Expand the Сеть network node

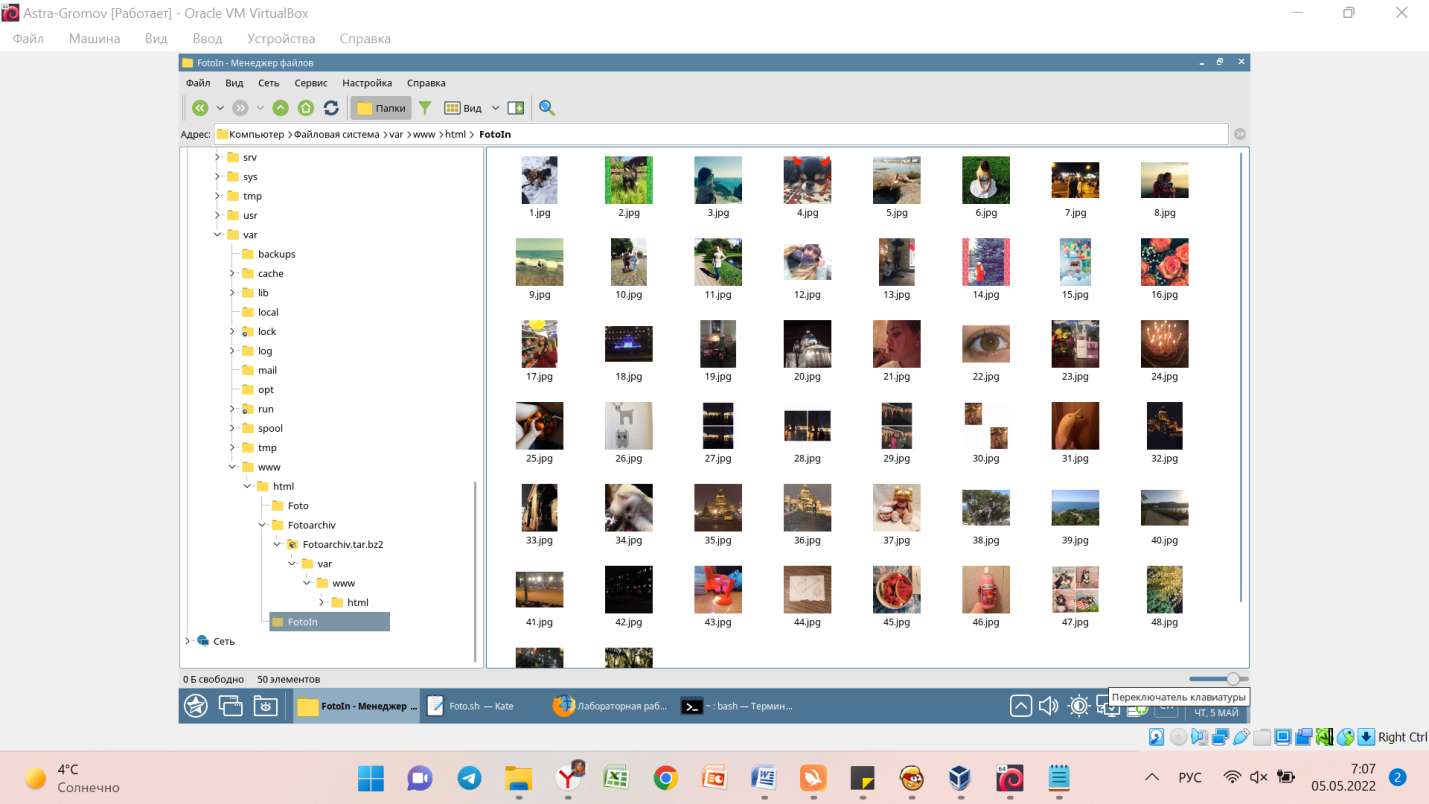tap(187, 641)
